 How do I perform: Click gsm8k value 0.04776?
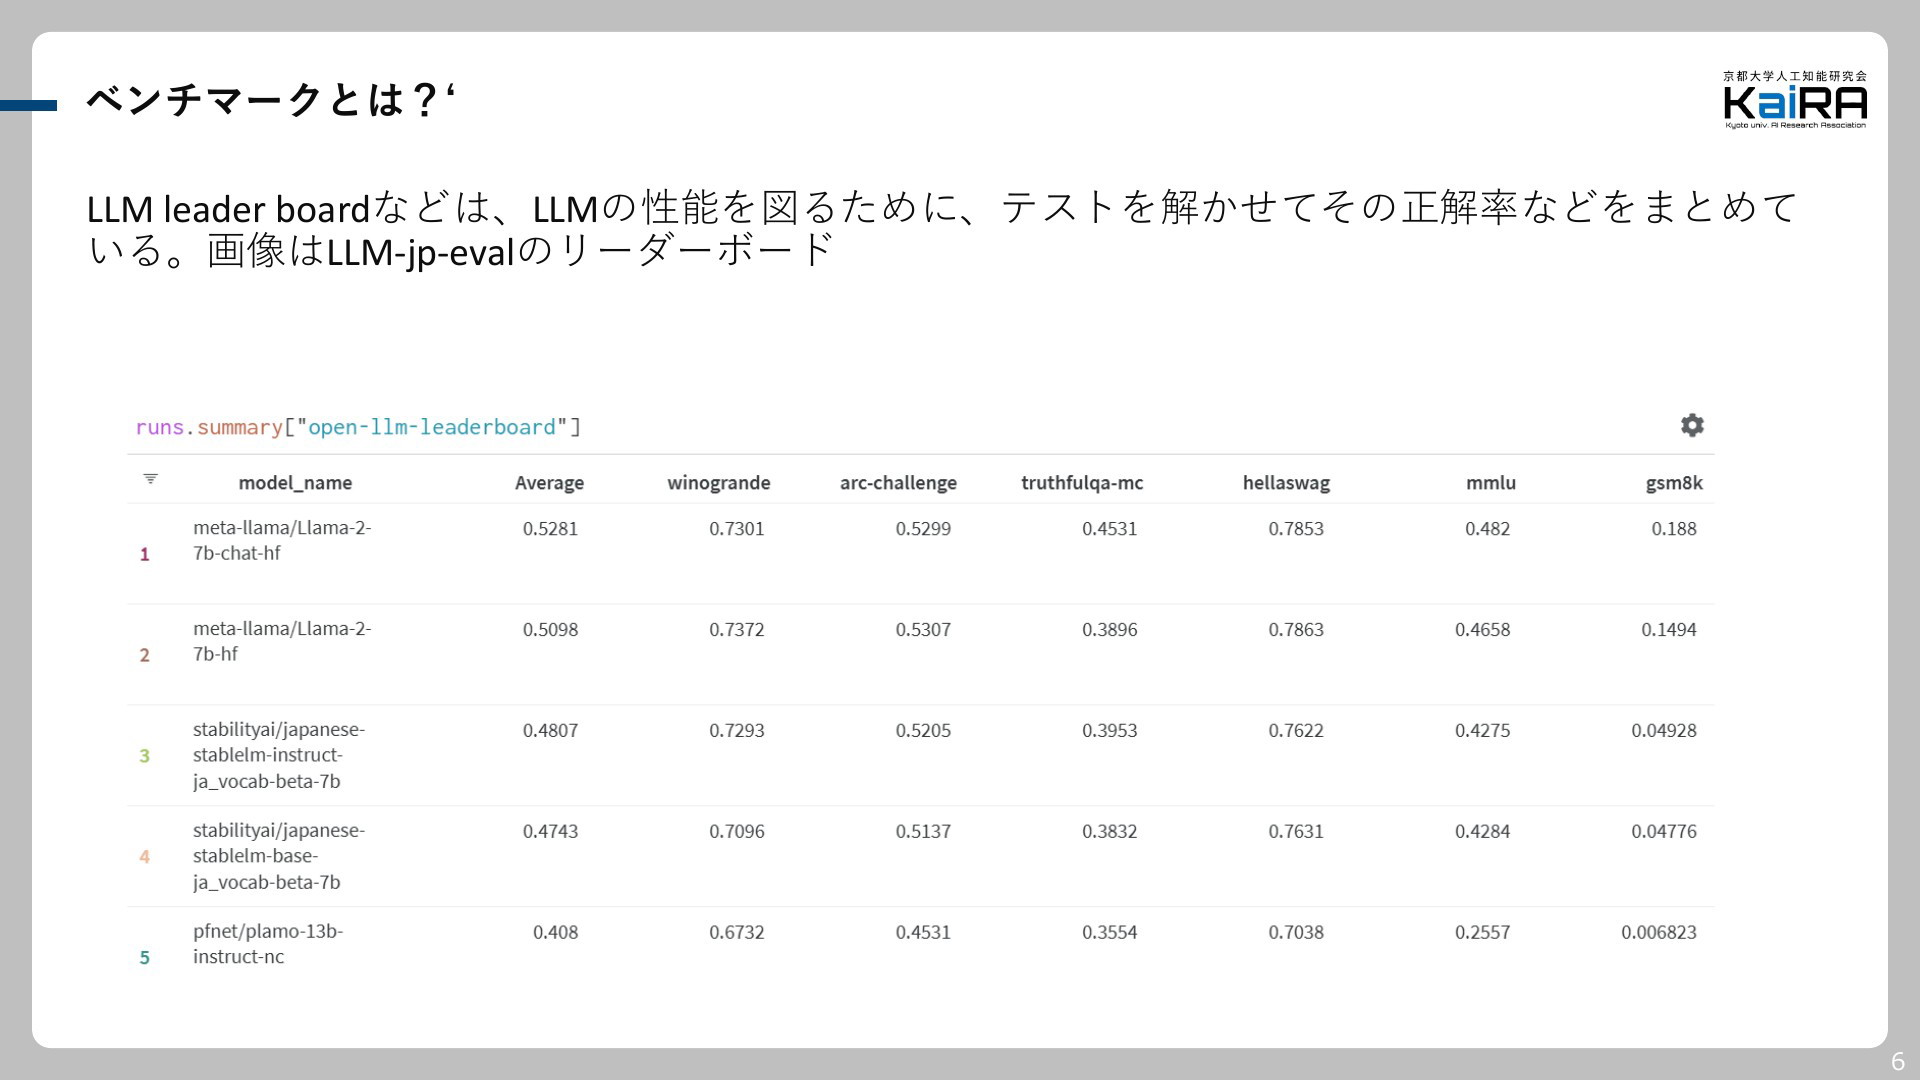(1664, 832)
